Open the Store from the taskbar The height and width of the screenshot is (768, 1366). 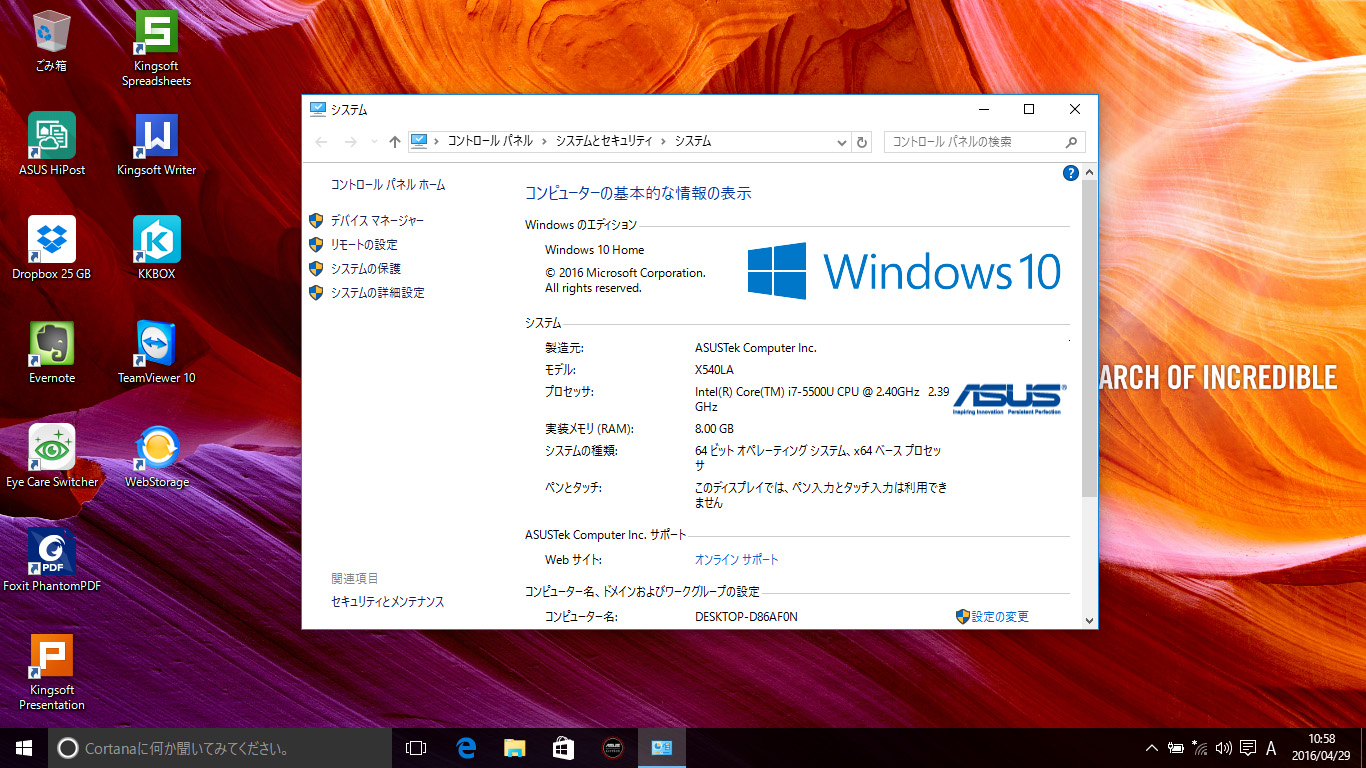(x=563, y=748)
